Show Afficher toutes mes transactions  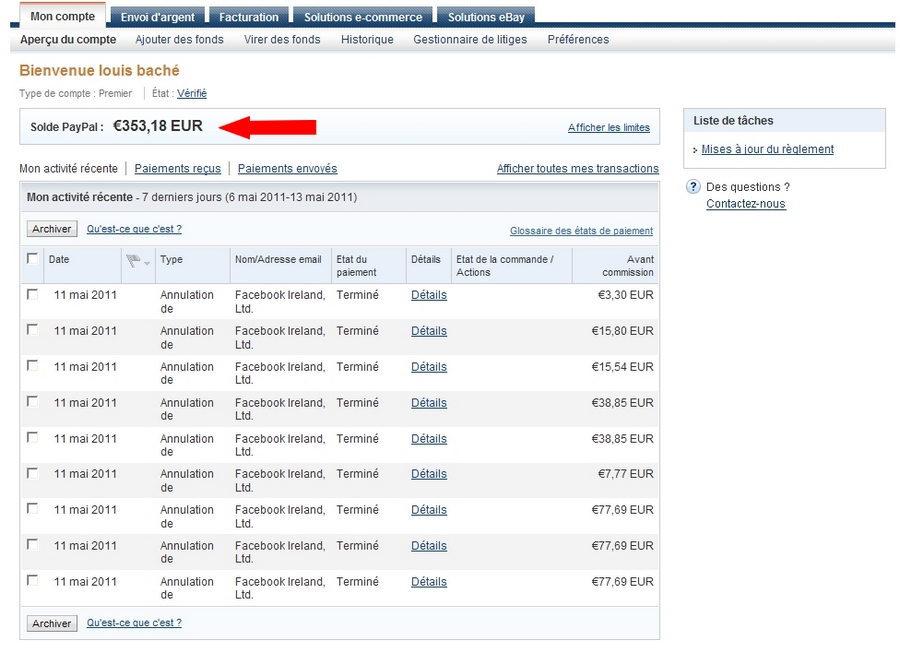578,168
